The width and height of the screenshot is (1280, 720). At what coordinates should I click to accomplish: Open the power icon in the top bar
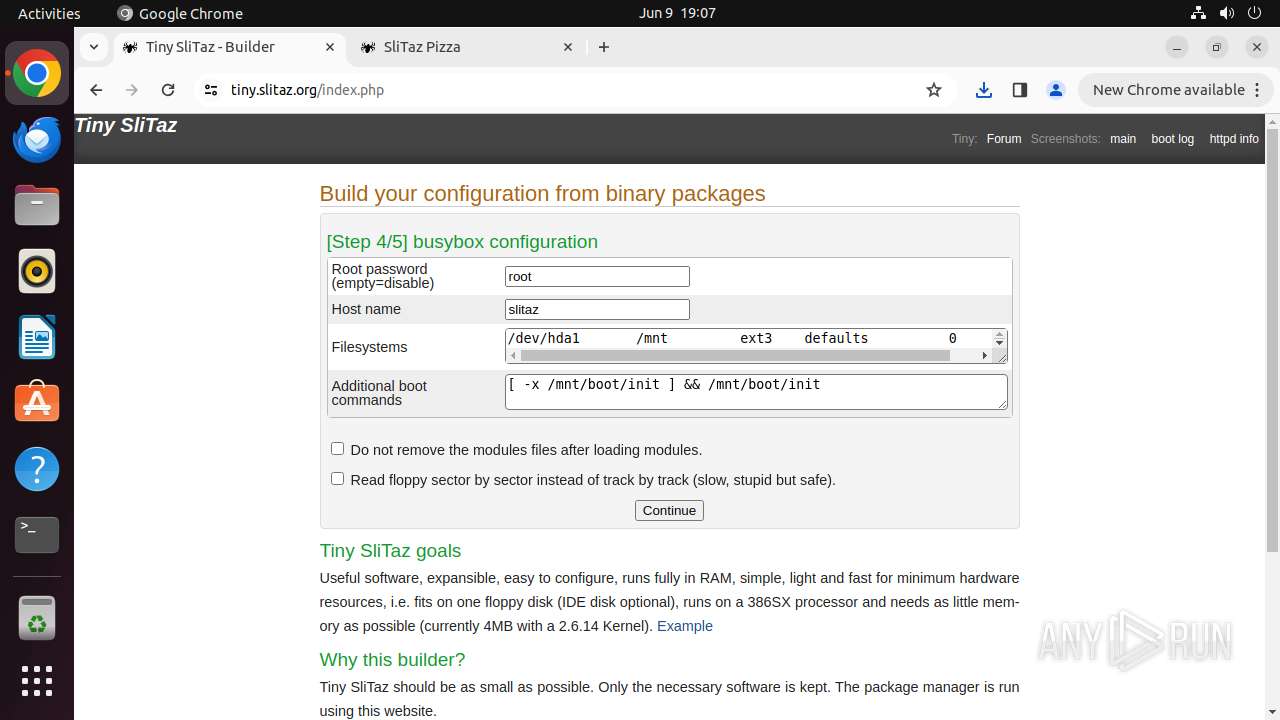point(1255,13)
